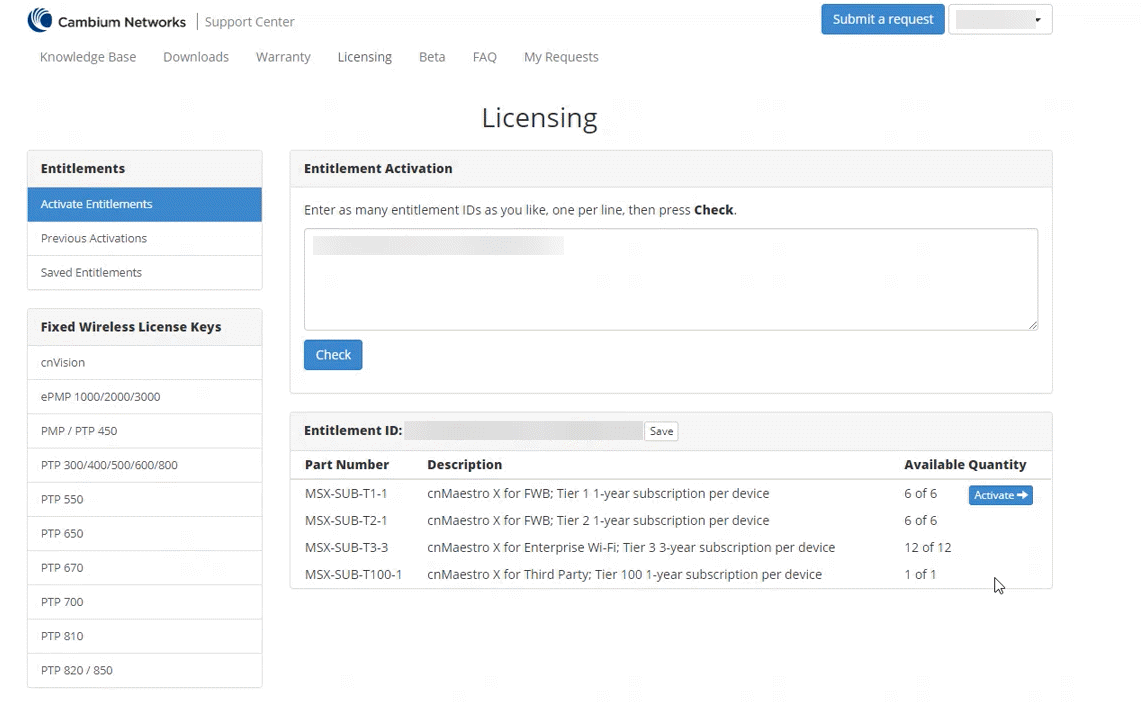This screenshot has height=702, width=1142.
Task: Click the Check button
Action: click(x=333, y=355)
